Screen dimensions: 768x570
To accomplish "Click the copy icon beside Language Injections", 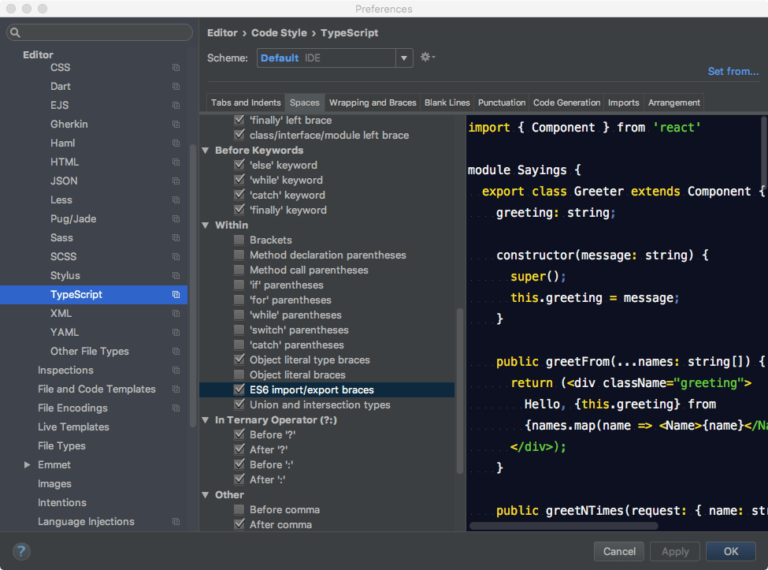I will pos(176,522).
